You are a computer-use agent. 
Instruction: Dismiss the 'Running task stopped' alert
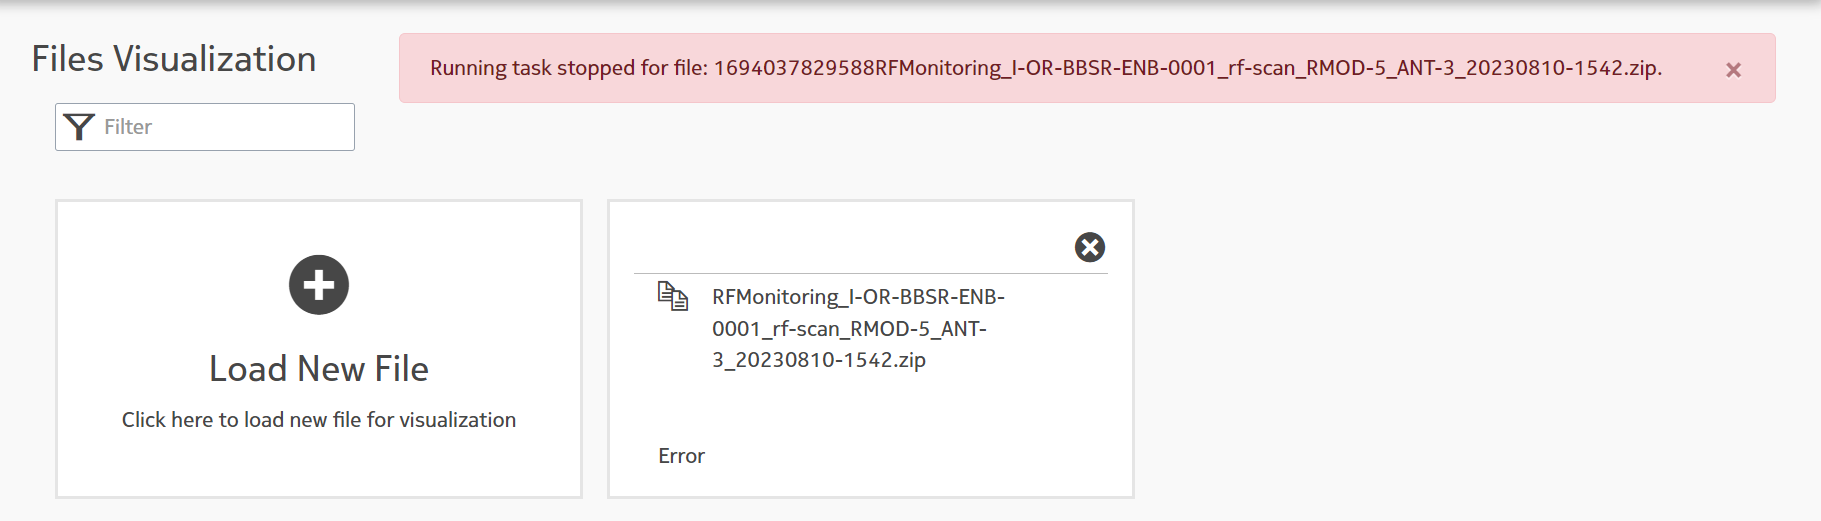[1733, 70]
